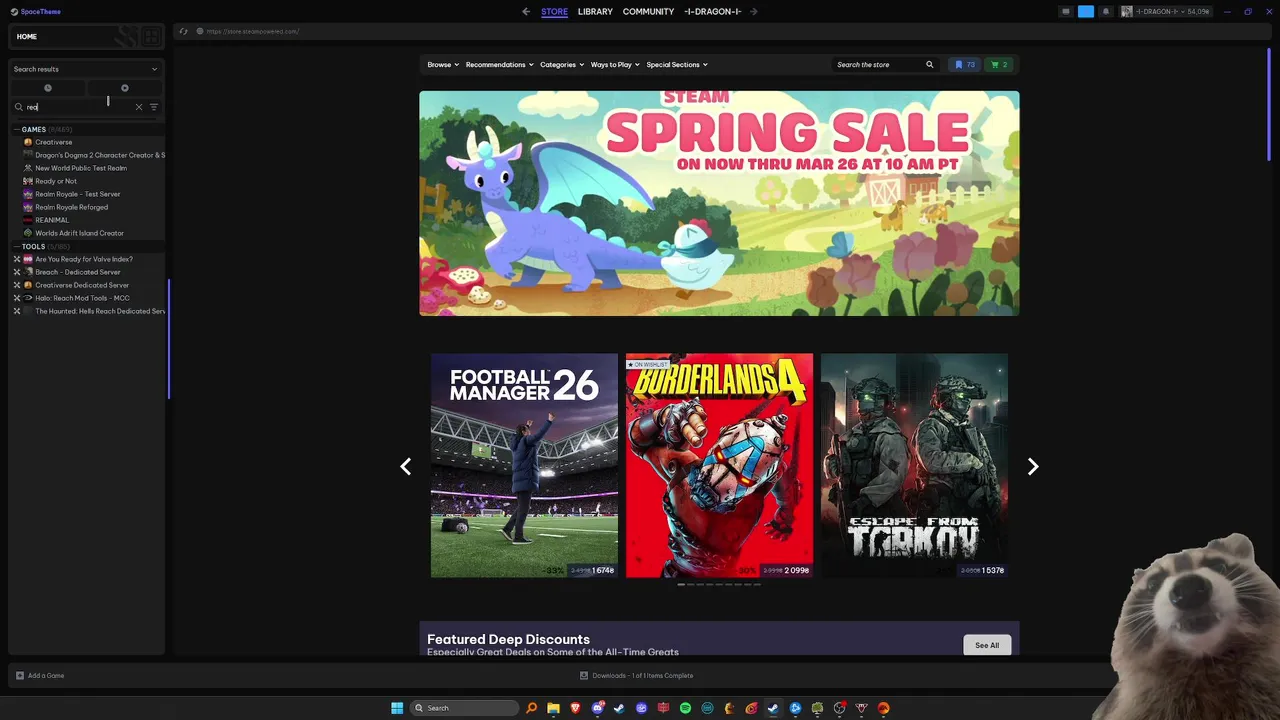Open the wishlist with 73 items
Screen dimensions: 1280x720
tap(965, 64)
